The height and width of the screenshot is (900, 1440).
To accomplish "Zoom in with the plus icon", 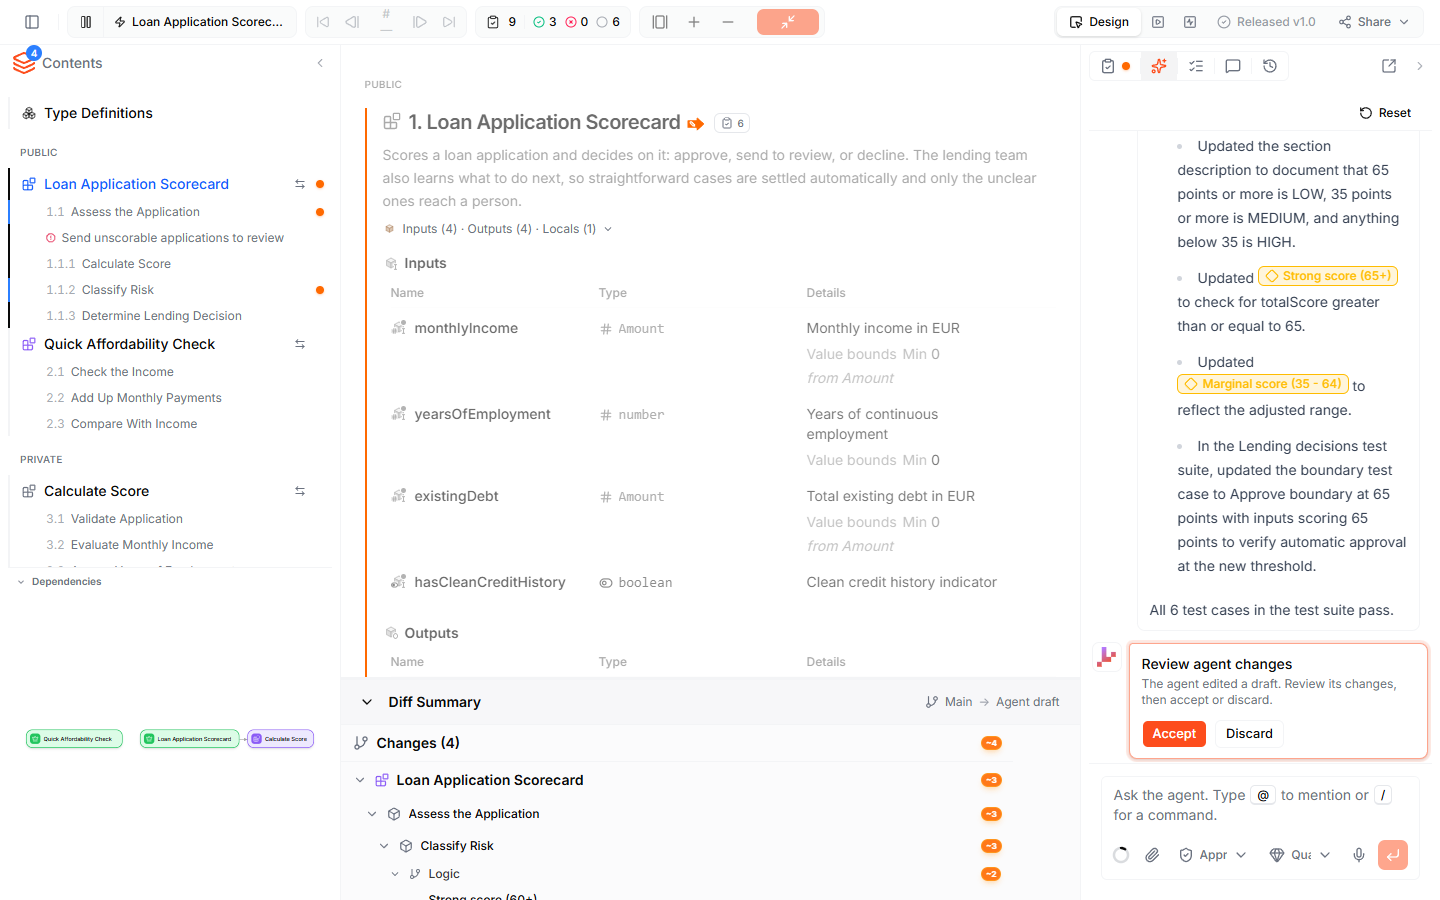I will coord(694,22).
